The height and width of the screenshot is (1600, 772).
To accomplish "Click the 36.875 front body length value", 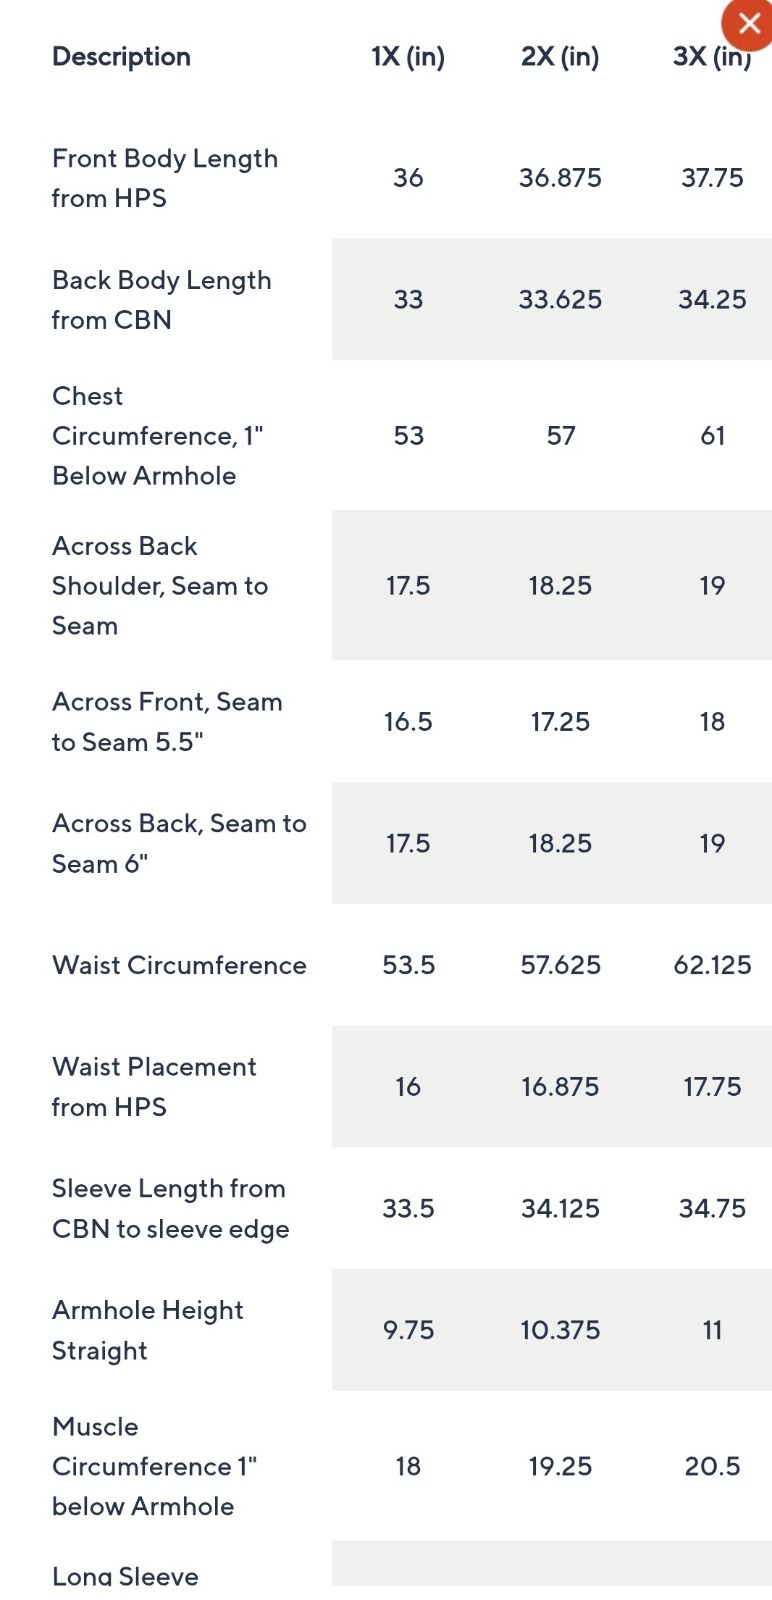I will pos(560,178).
